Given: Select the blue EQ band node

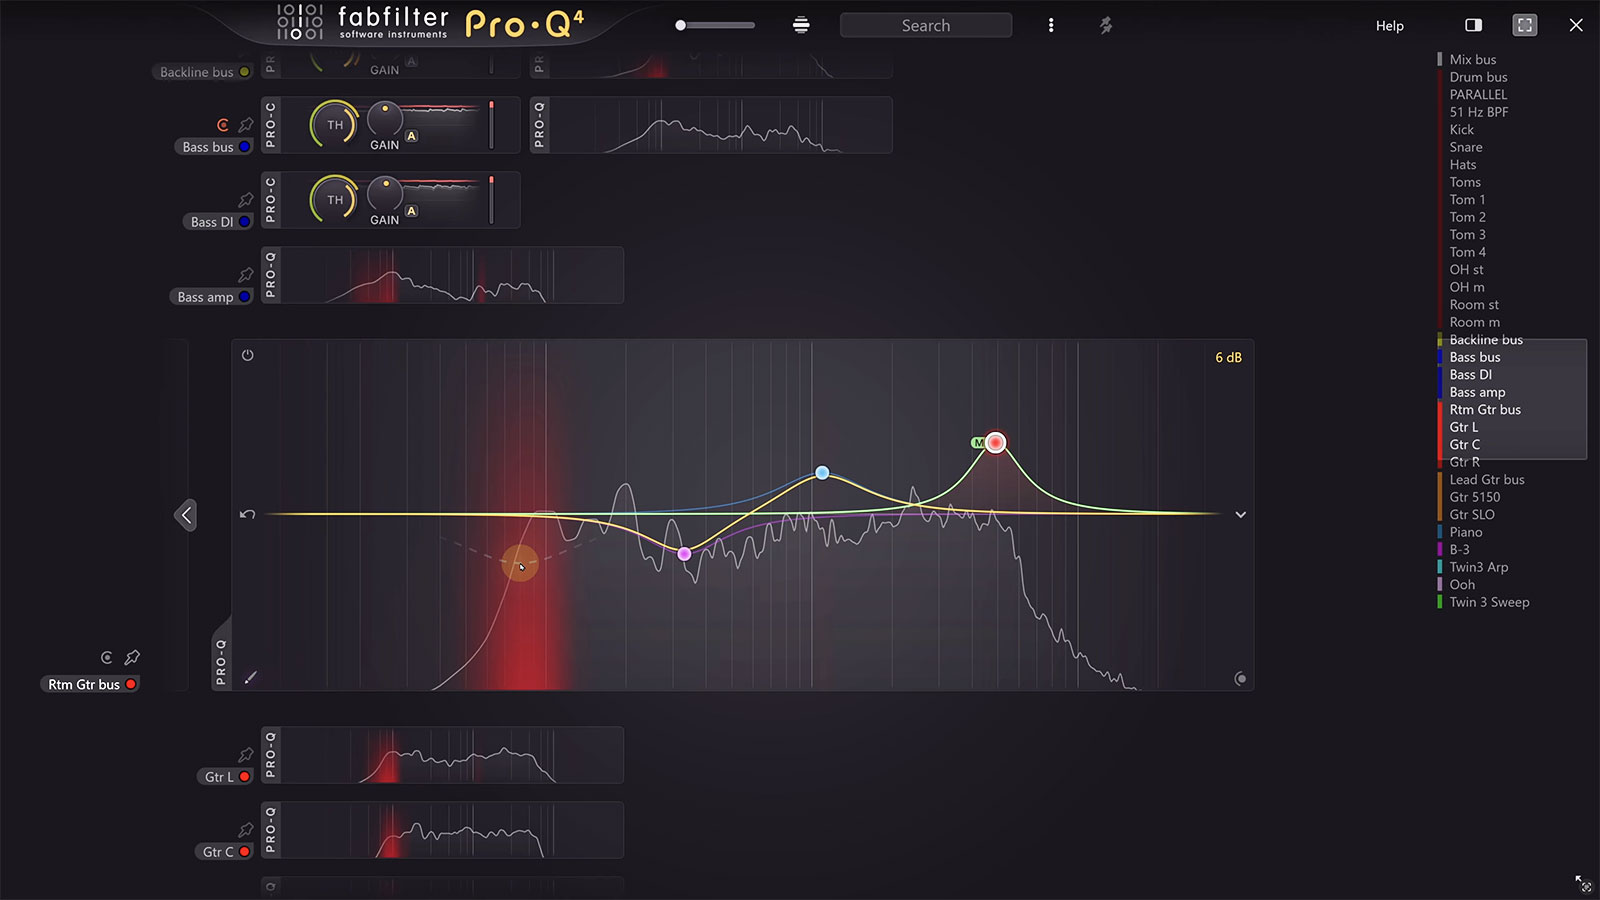Looking at the screenshot, I should 822,473.
